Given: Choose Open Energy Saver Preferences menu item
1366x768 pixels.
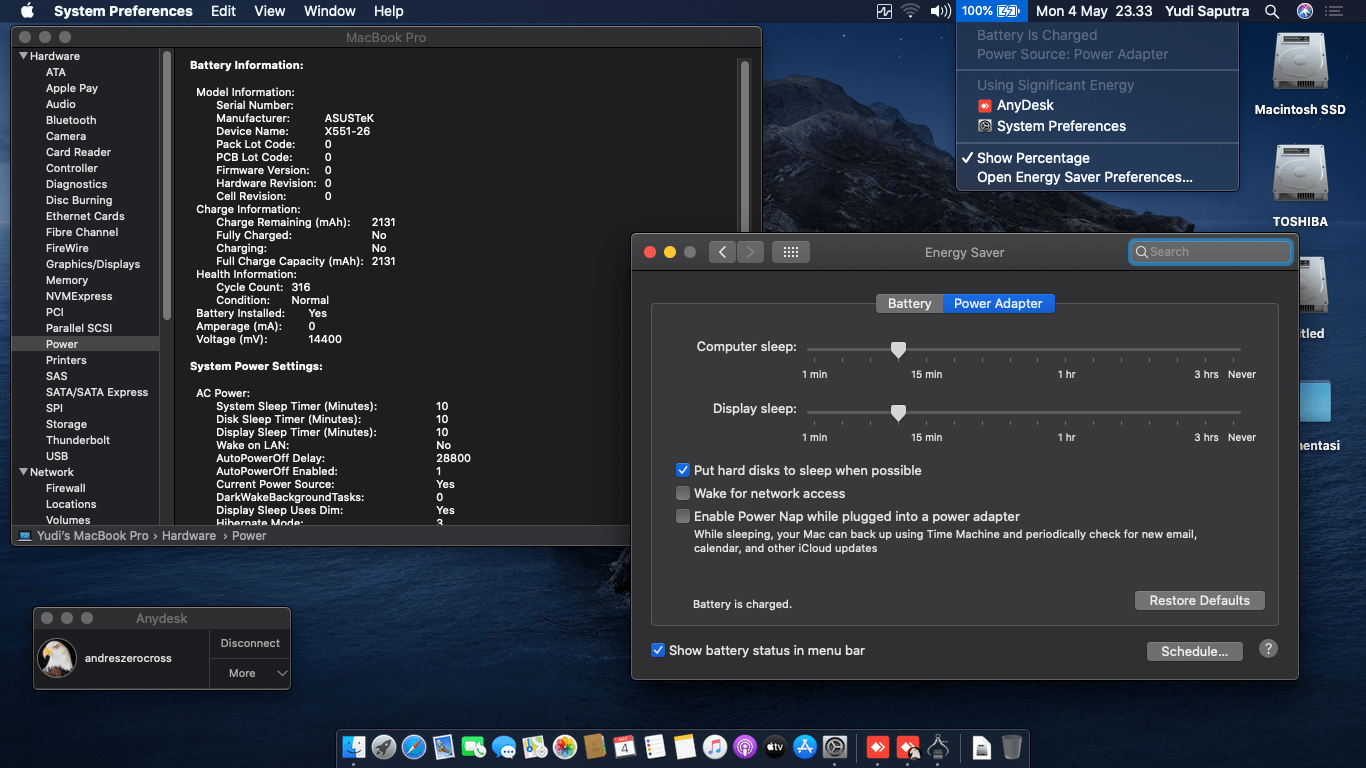Looking at the screenshot, I should click(x=1097, y=177).
